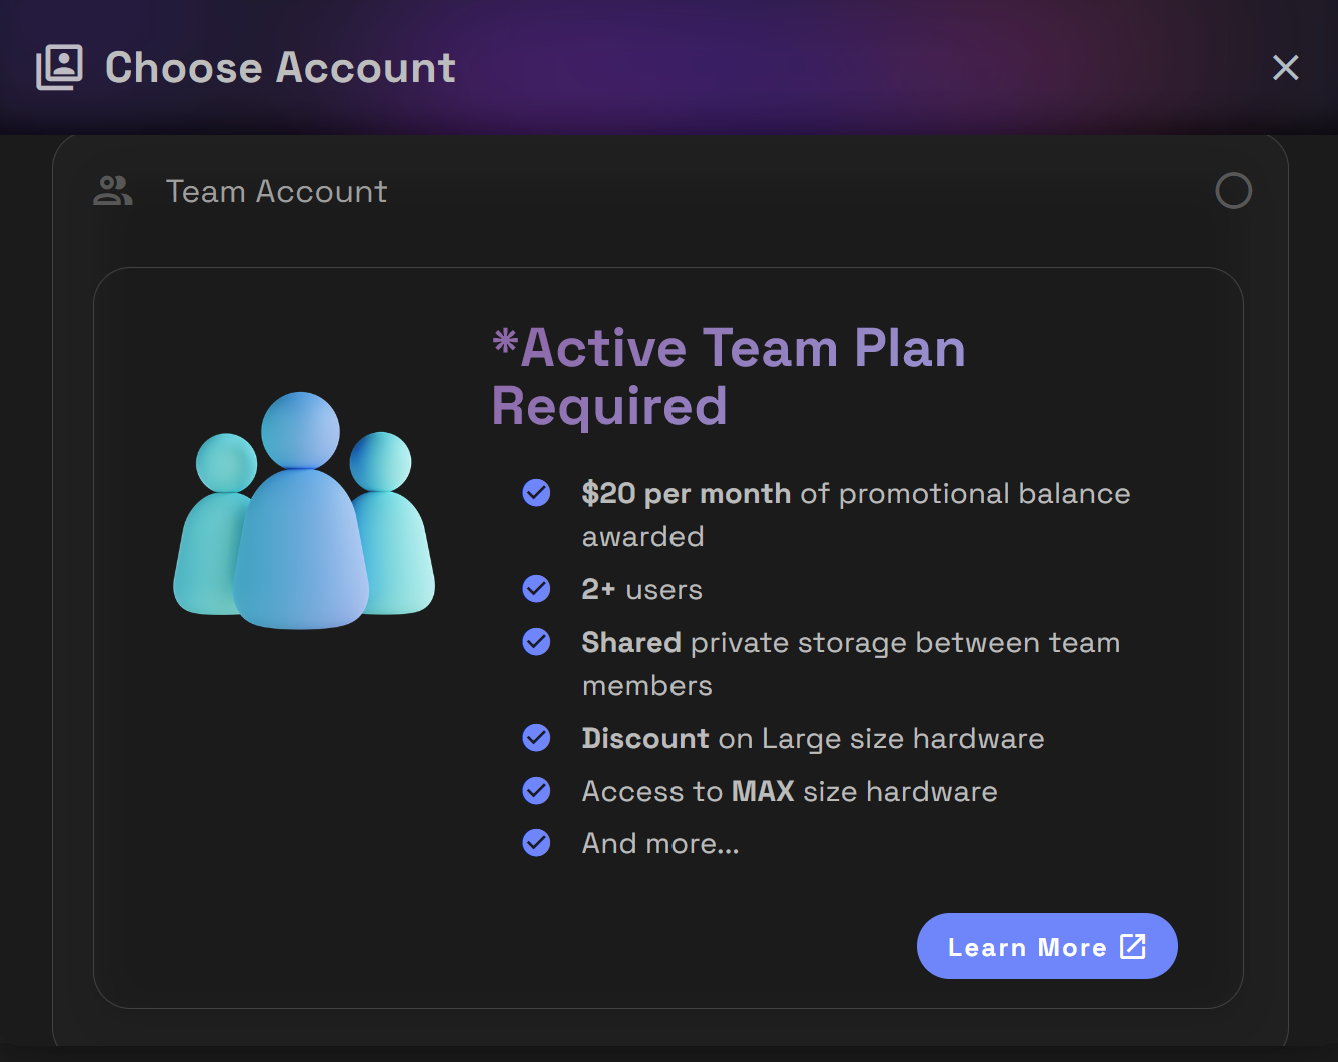Click checkmark beside Access to MAX hardware
This screenshot has width=1338, height=1062.
tap(536, 791)
